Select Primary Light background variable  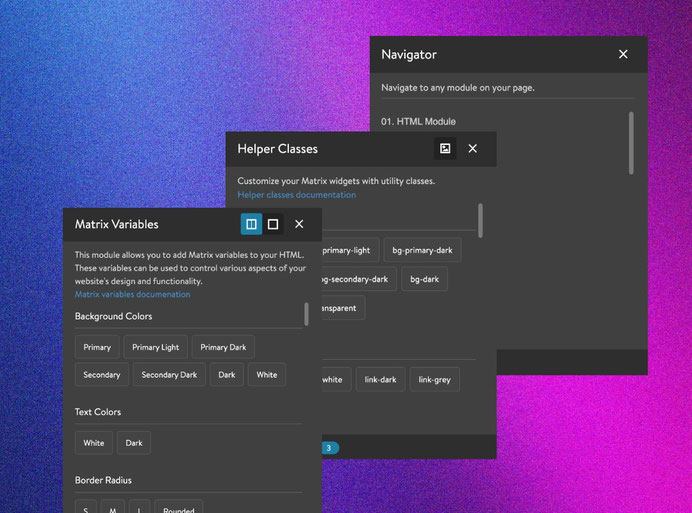tap(155, 347)
